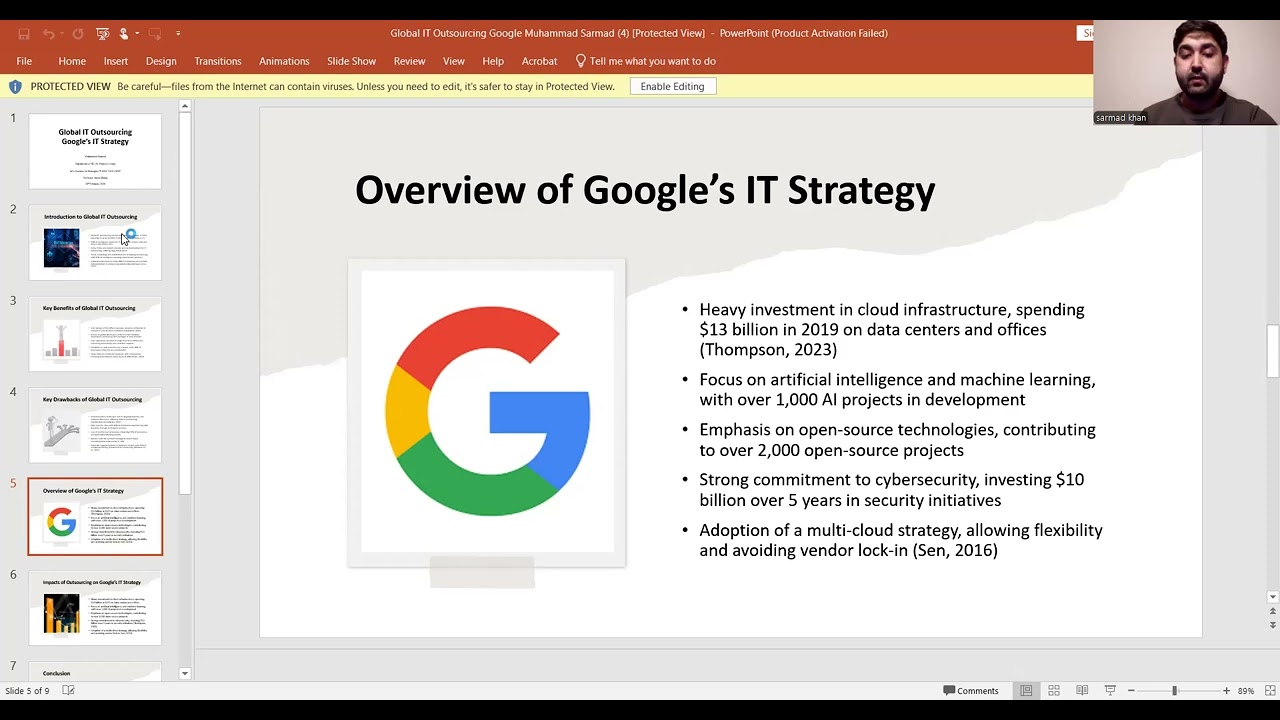Go to previous slide double-arrow button
Viewport: 1280px width, 720px height.
pyautogui.click(x=1273, y=611)
